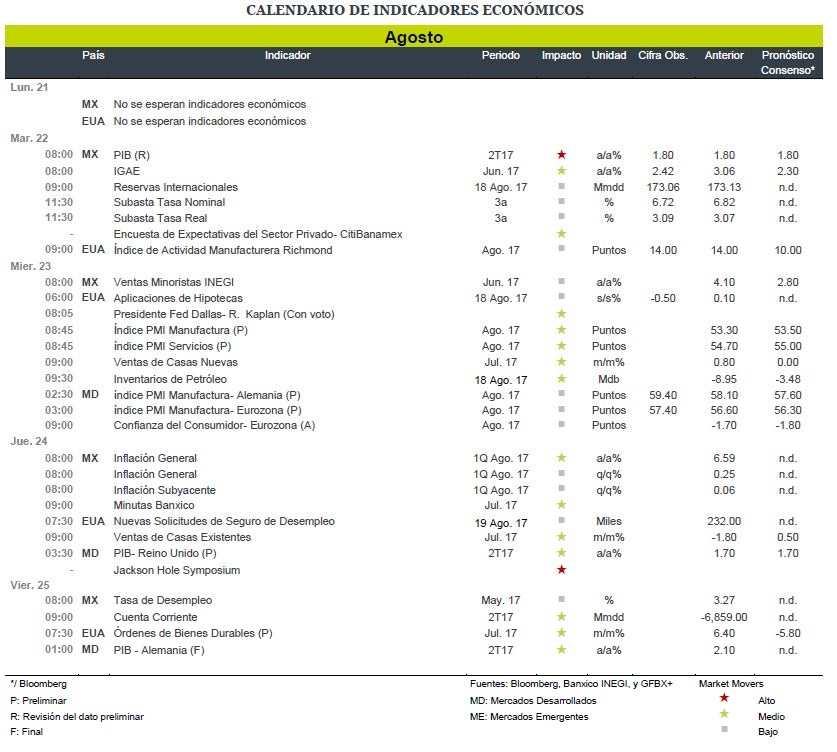The width and height of the screenshot is (837, 752).
Task: Click Cuenta Corriente previous value -6,859.00
Action: click(x=724, y=618)
